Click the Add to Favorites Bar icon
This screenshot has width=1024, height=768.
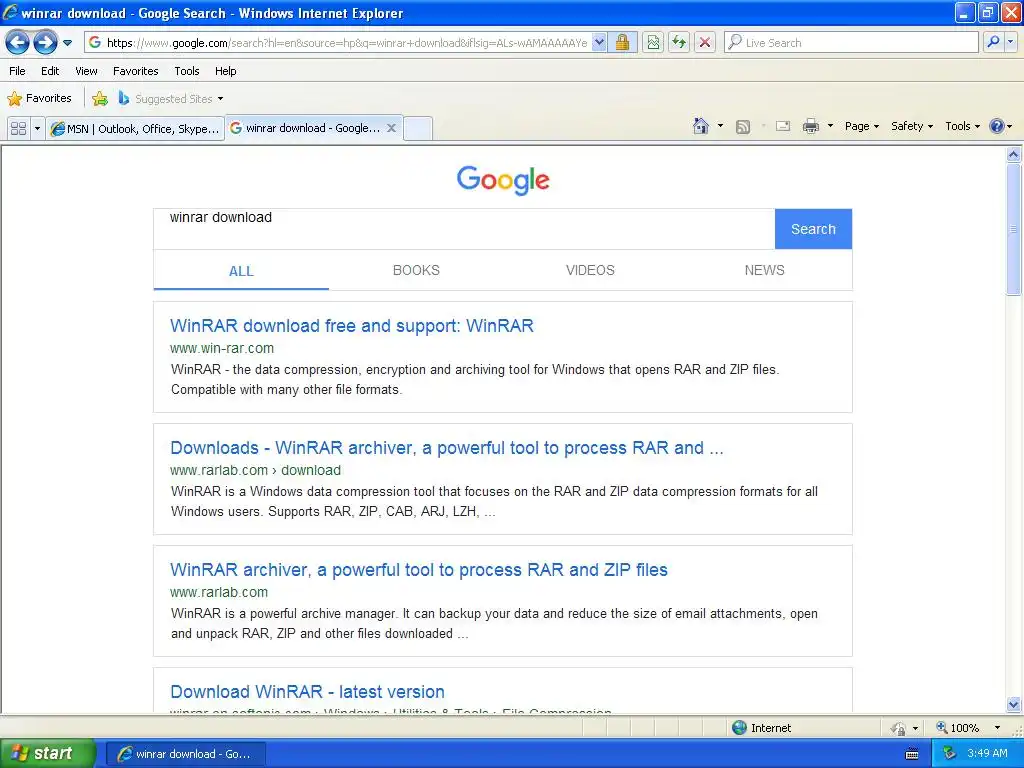pyautogui.click(x=100, y=99)
